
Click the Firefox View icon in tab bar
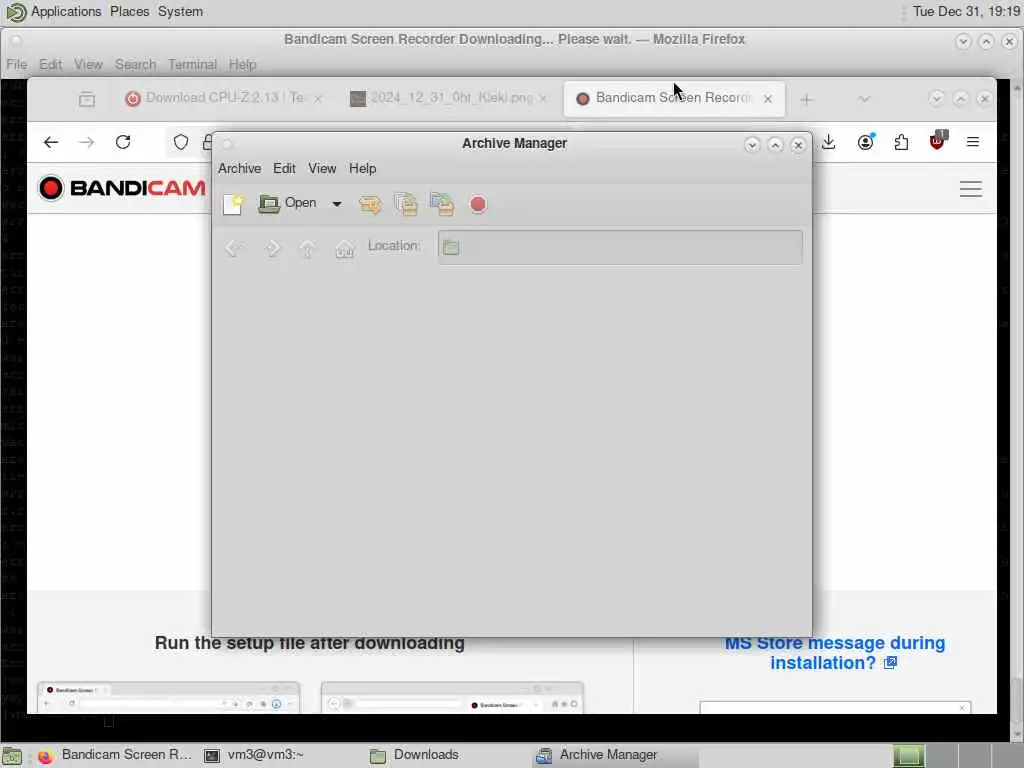pyautogui.click(x=87, y=99)
